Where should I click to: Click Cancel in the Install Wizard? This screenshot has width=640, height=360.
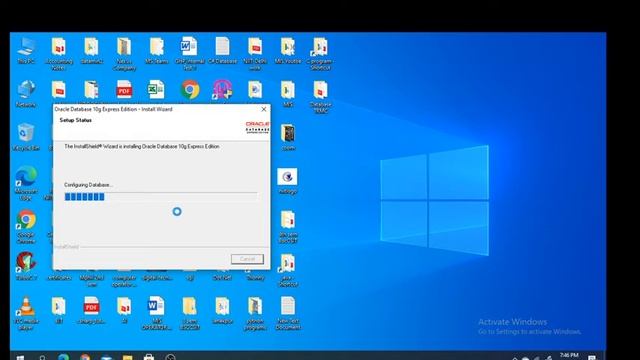coord(247,259)
